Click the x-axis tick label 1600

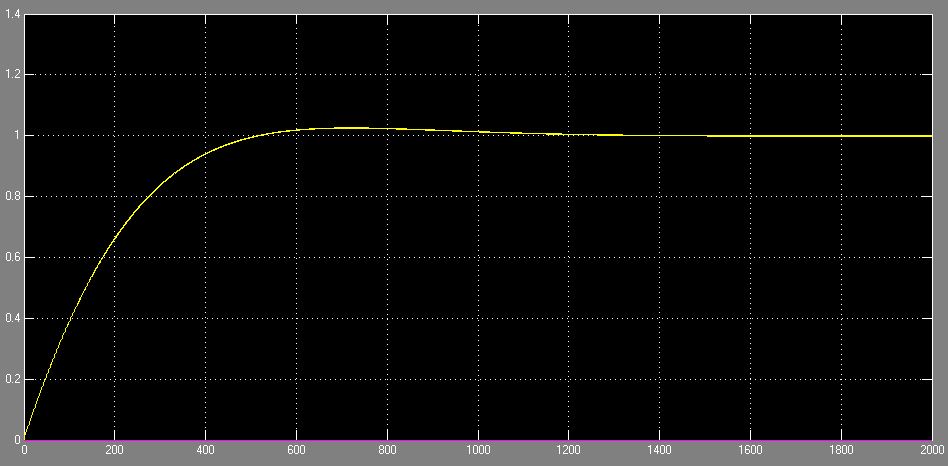751,450
